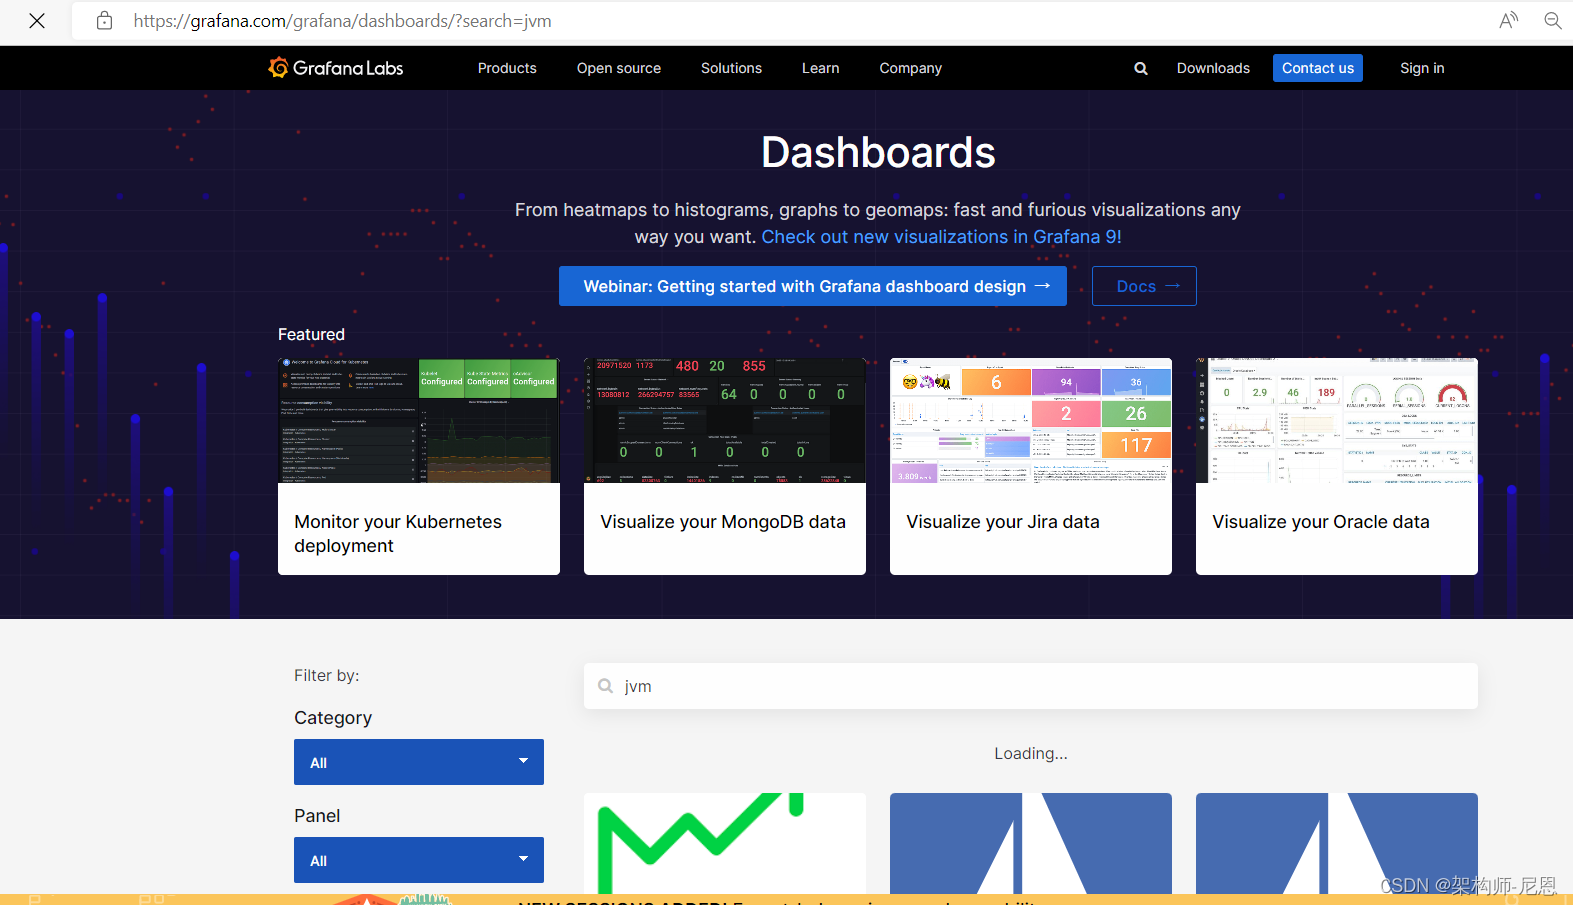This screenshot has width=1573, height=905.
Task: Click 'Visualize your Oracle data' title
Action: [1321, 522]
